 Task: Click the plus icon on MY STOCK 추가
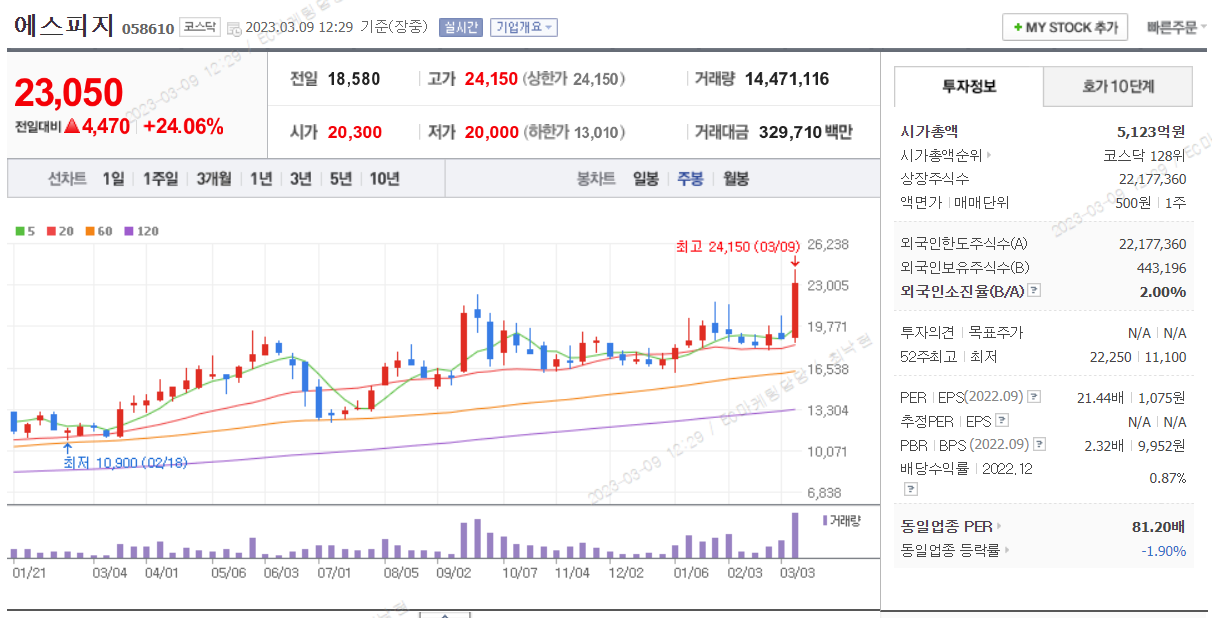(1017, 28)
